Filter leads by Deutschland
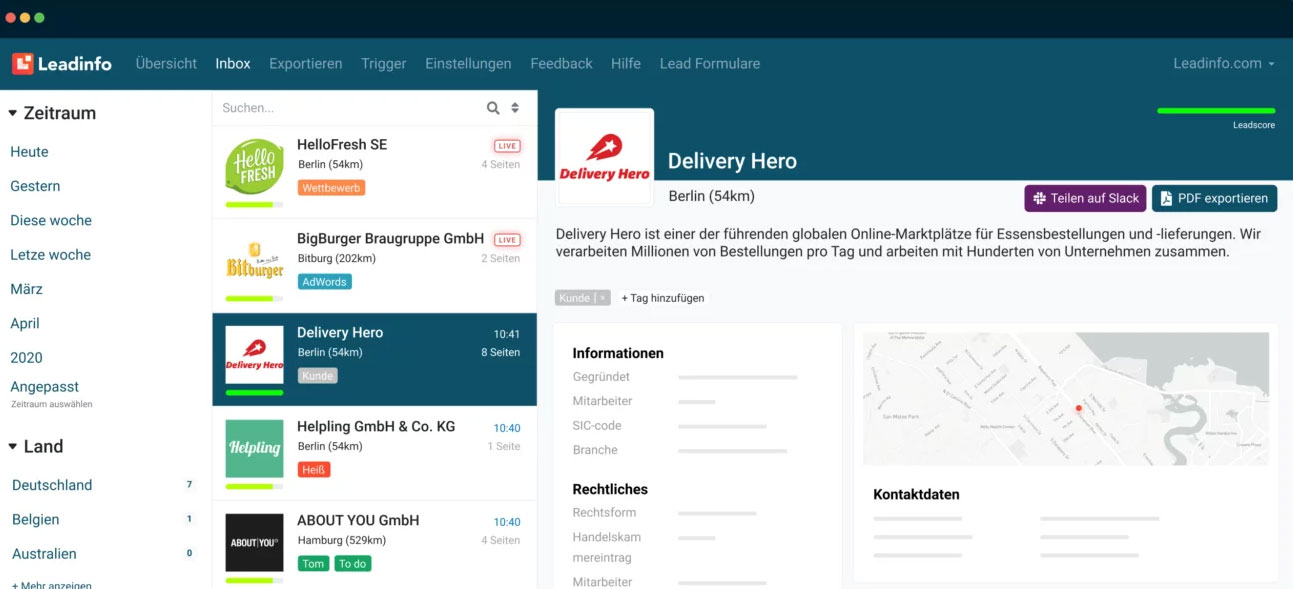Viewport: 1293px width, 589px height. pos(52,485)
